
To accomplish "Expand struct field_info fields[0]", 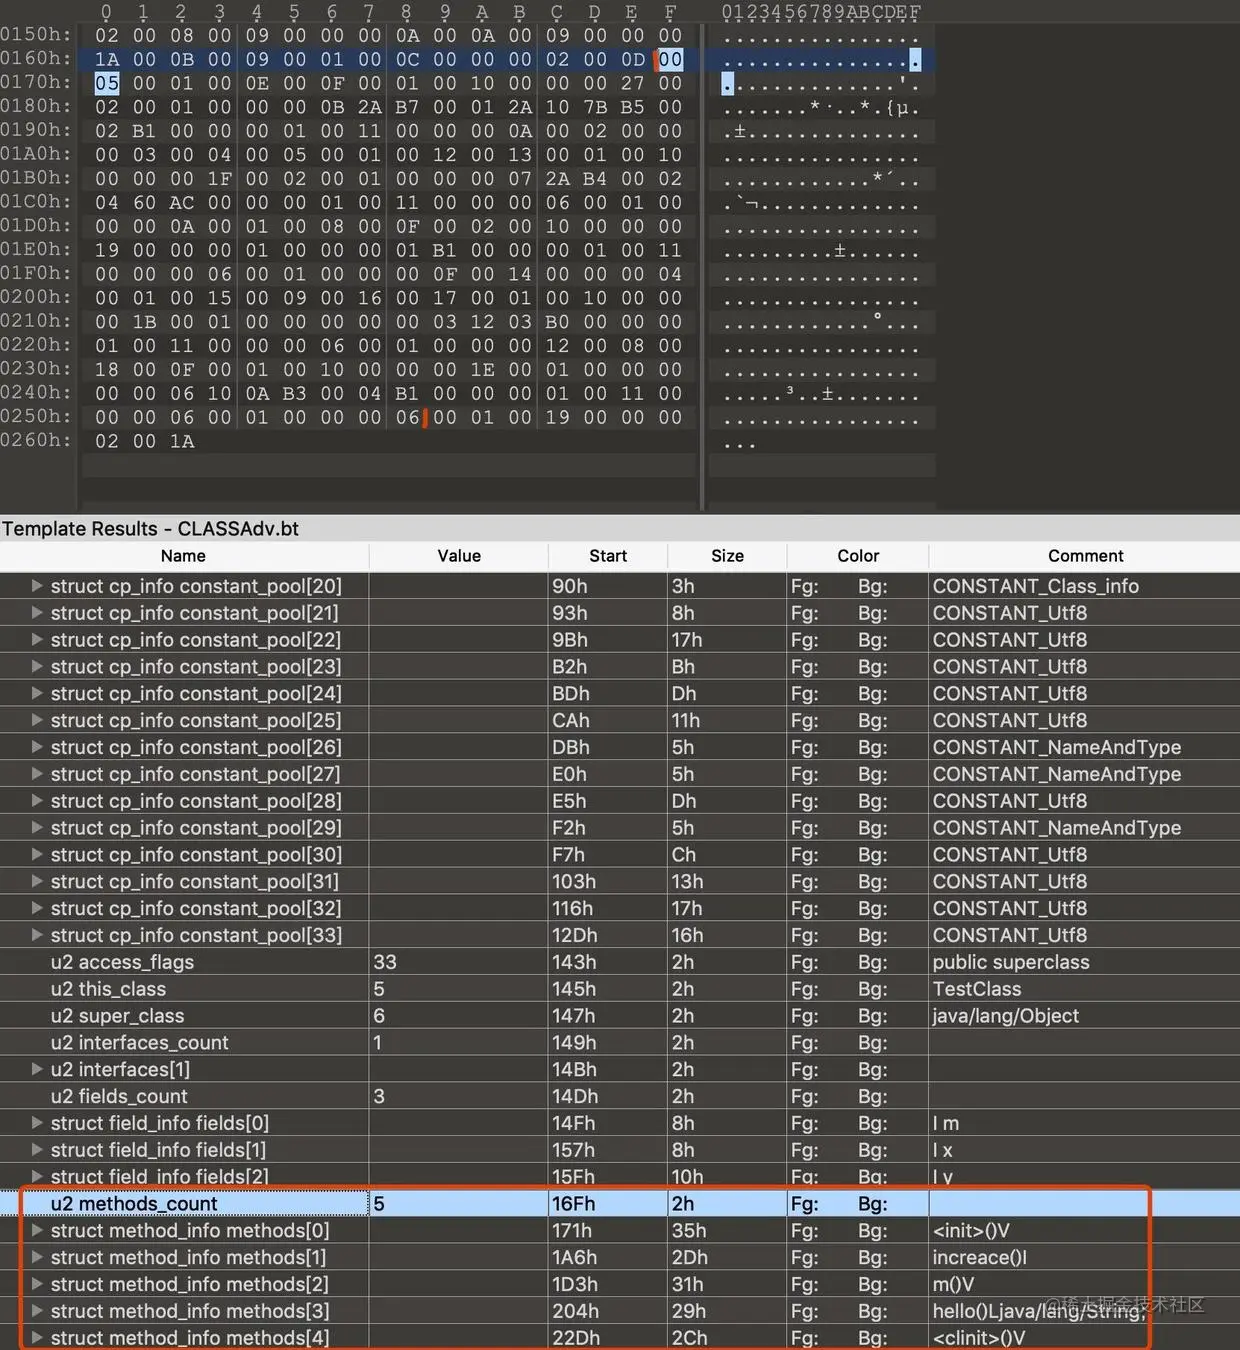I will click(37, 1123).
